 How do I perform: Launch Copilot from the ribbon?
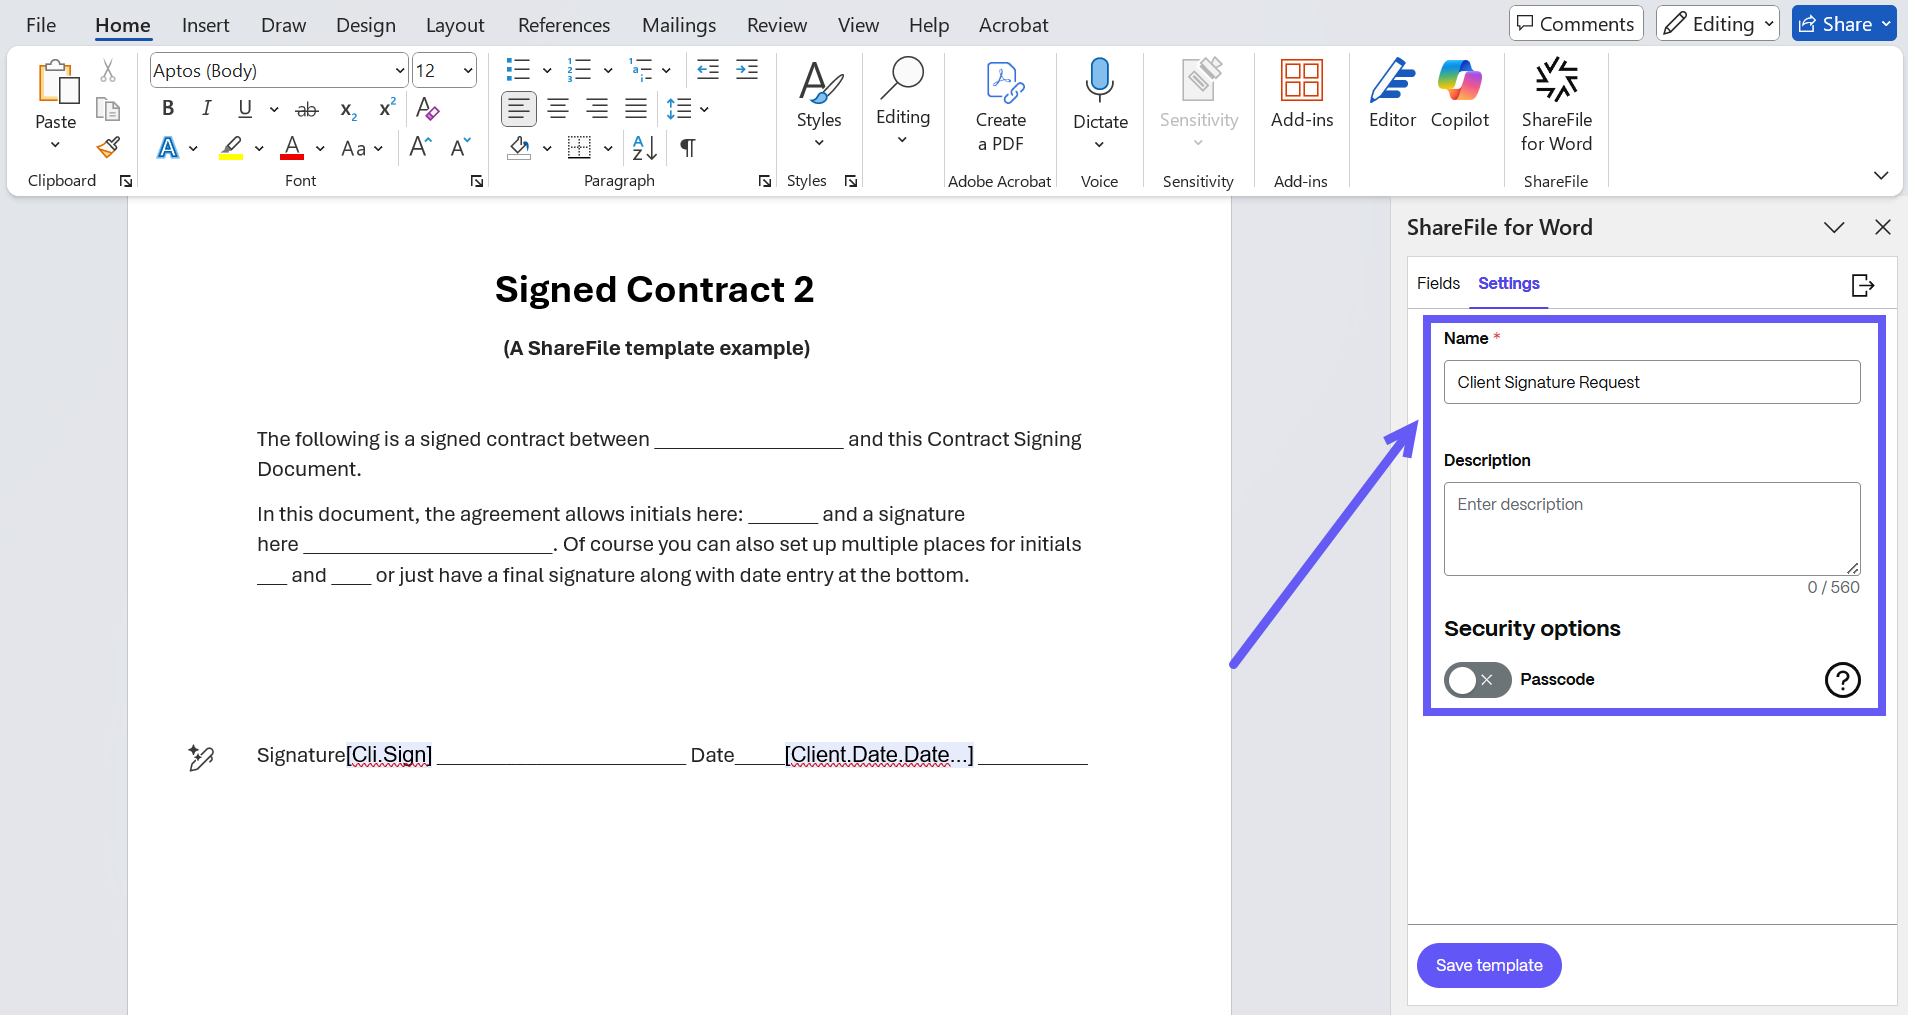pyautogui.click(x=1459, y=95)
